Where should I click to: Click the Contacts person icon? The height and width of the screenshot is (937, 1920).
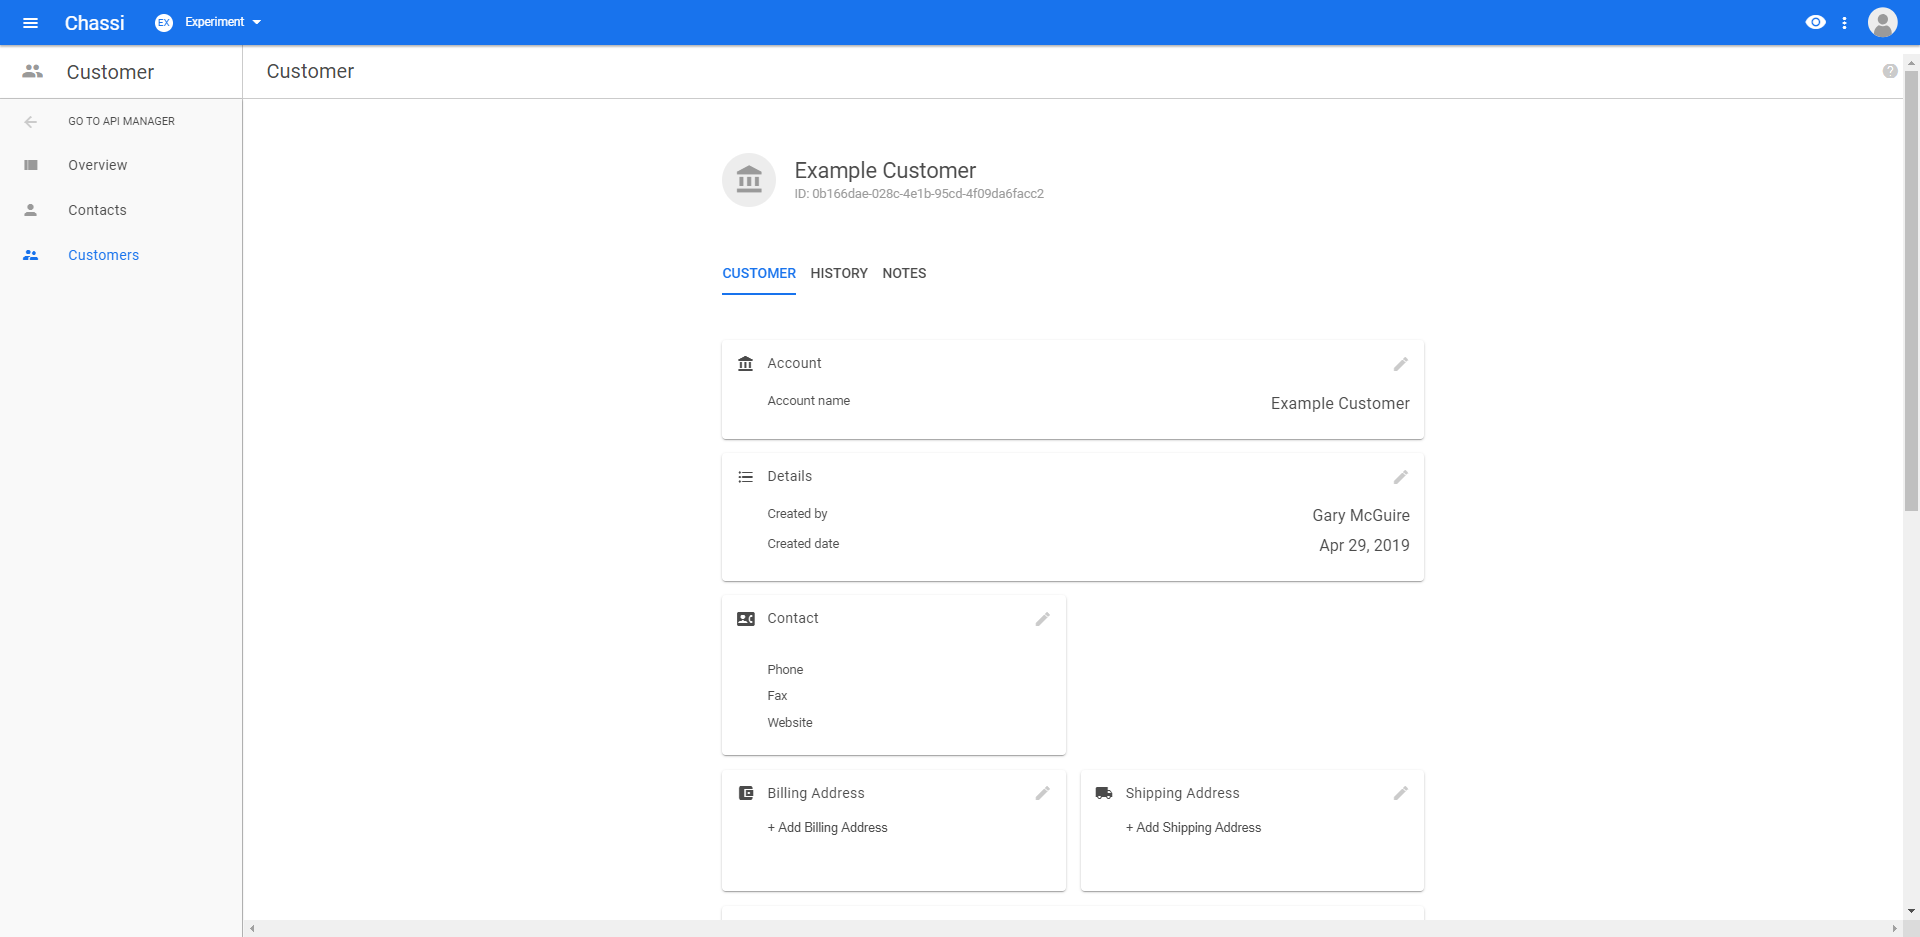(31, 210)
